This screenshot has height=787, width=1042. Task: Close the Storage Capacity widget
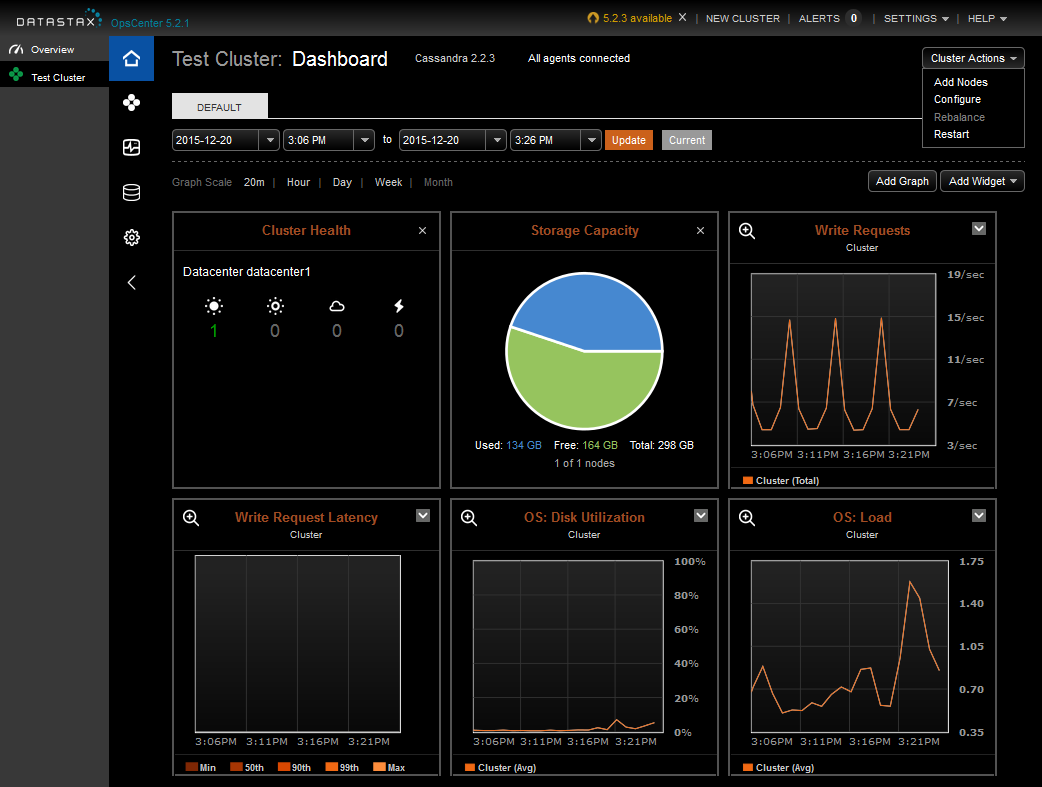tap(700, 231)
